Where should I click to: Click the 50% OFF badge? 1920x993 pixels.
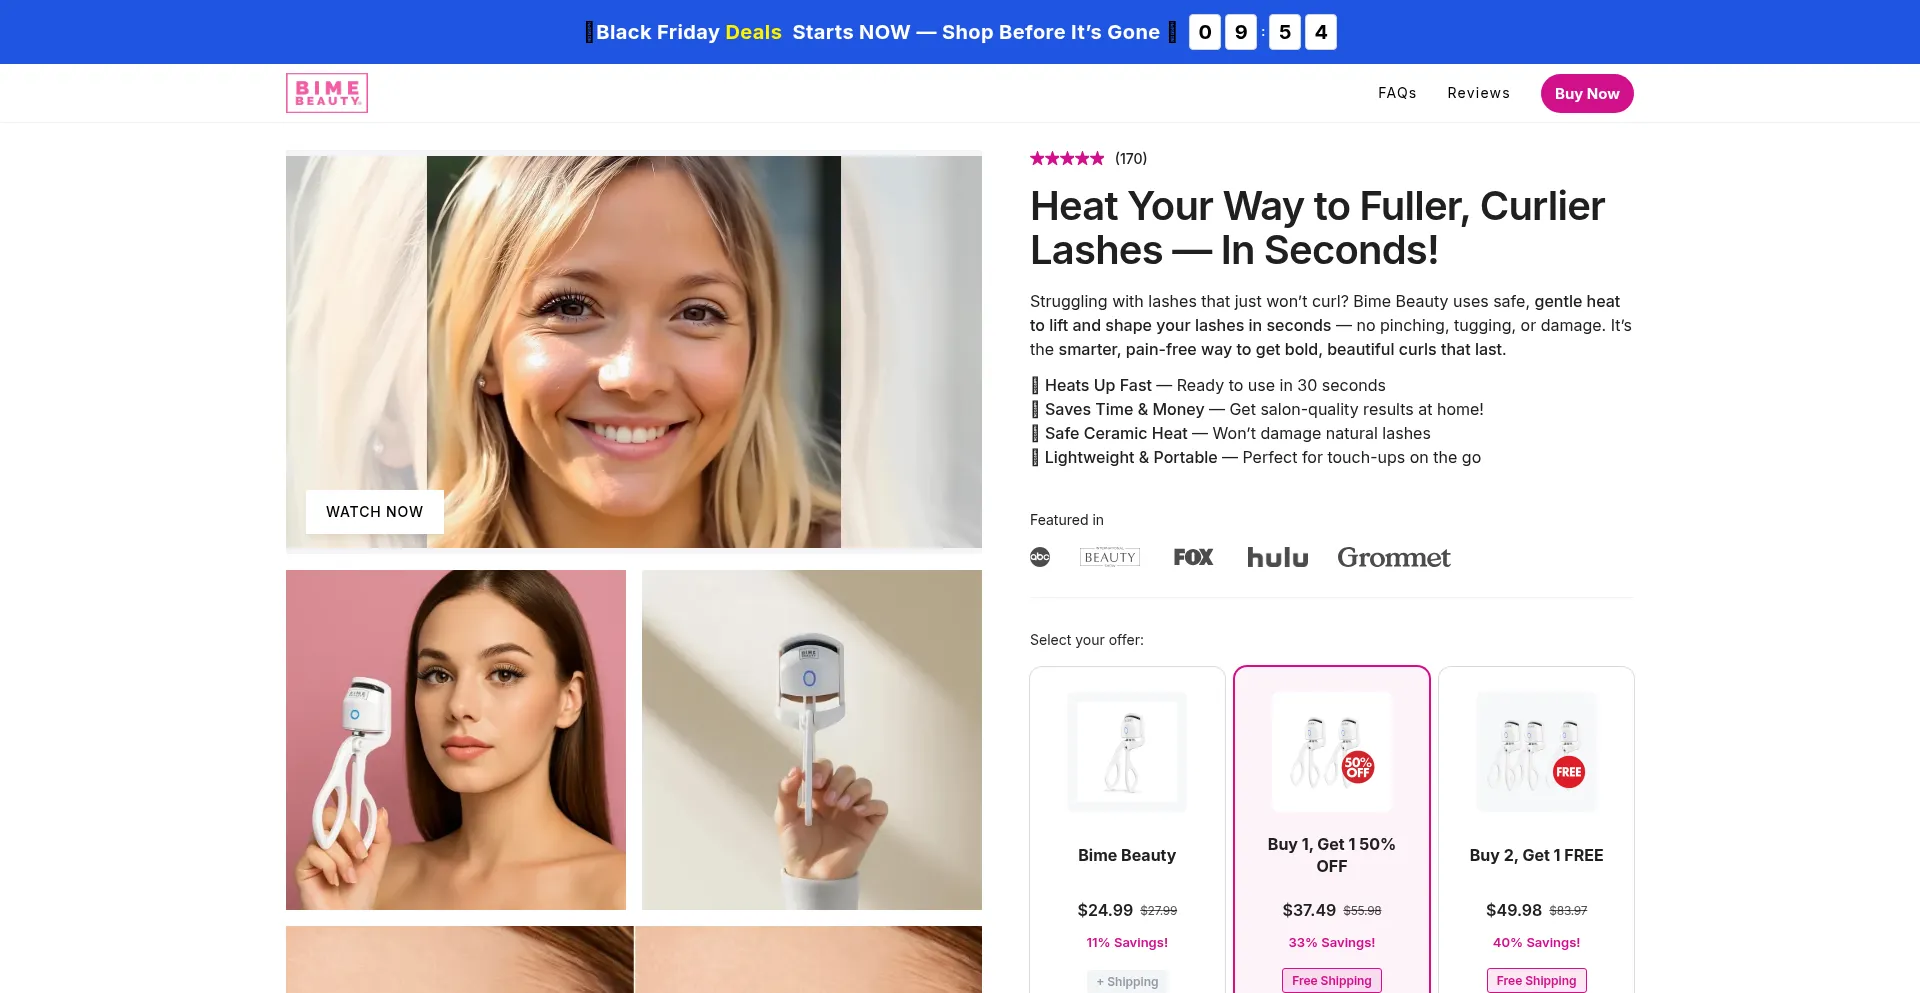(1358, 767)
